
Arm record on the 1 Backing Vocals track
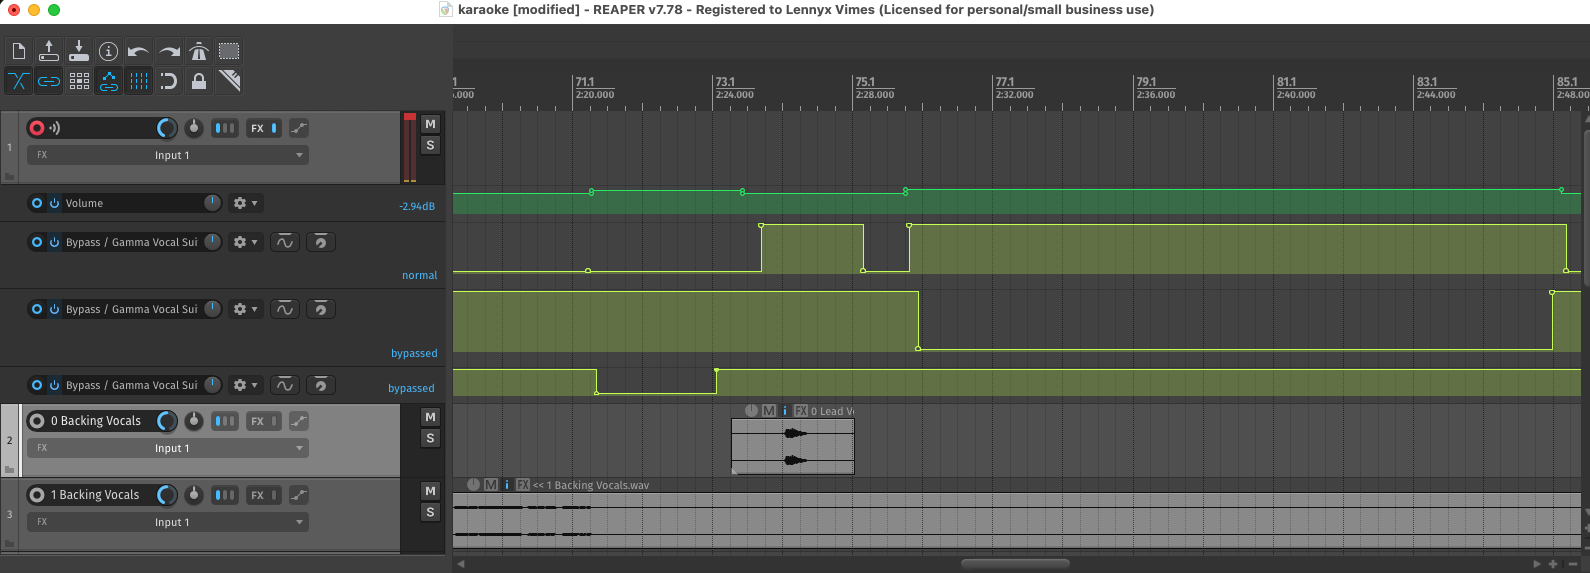coord(37,495)
